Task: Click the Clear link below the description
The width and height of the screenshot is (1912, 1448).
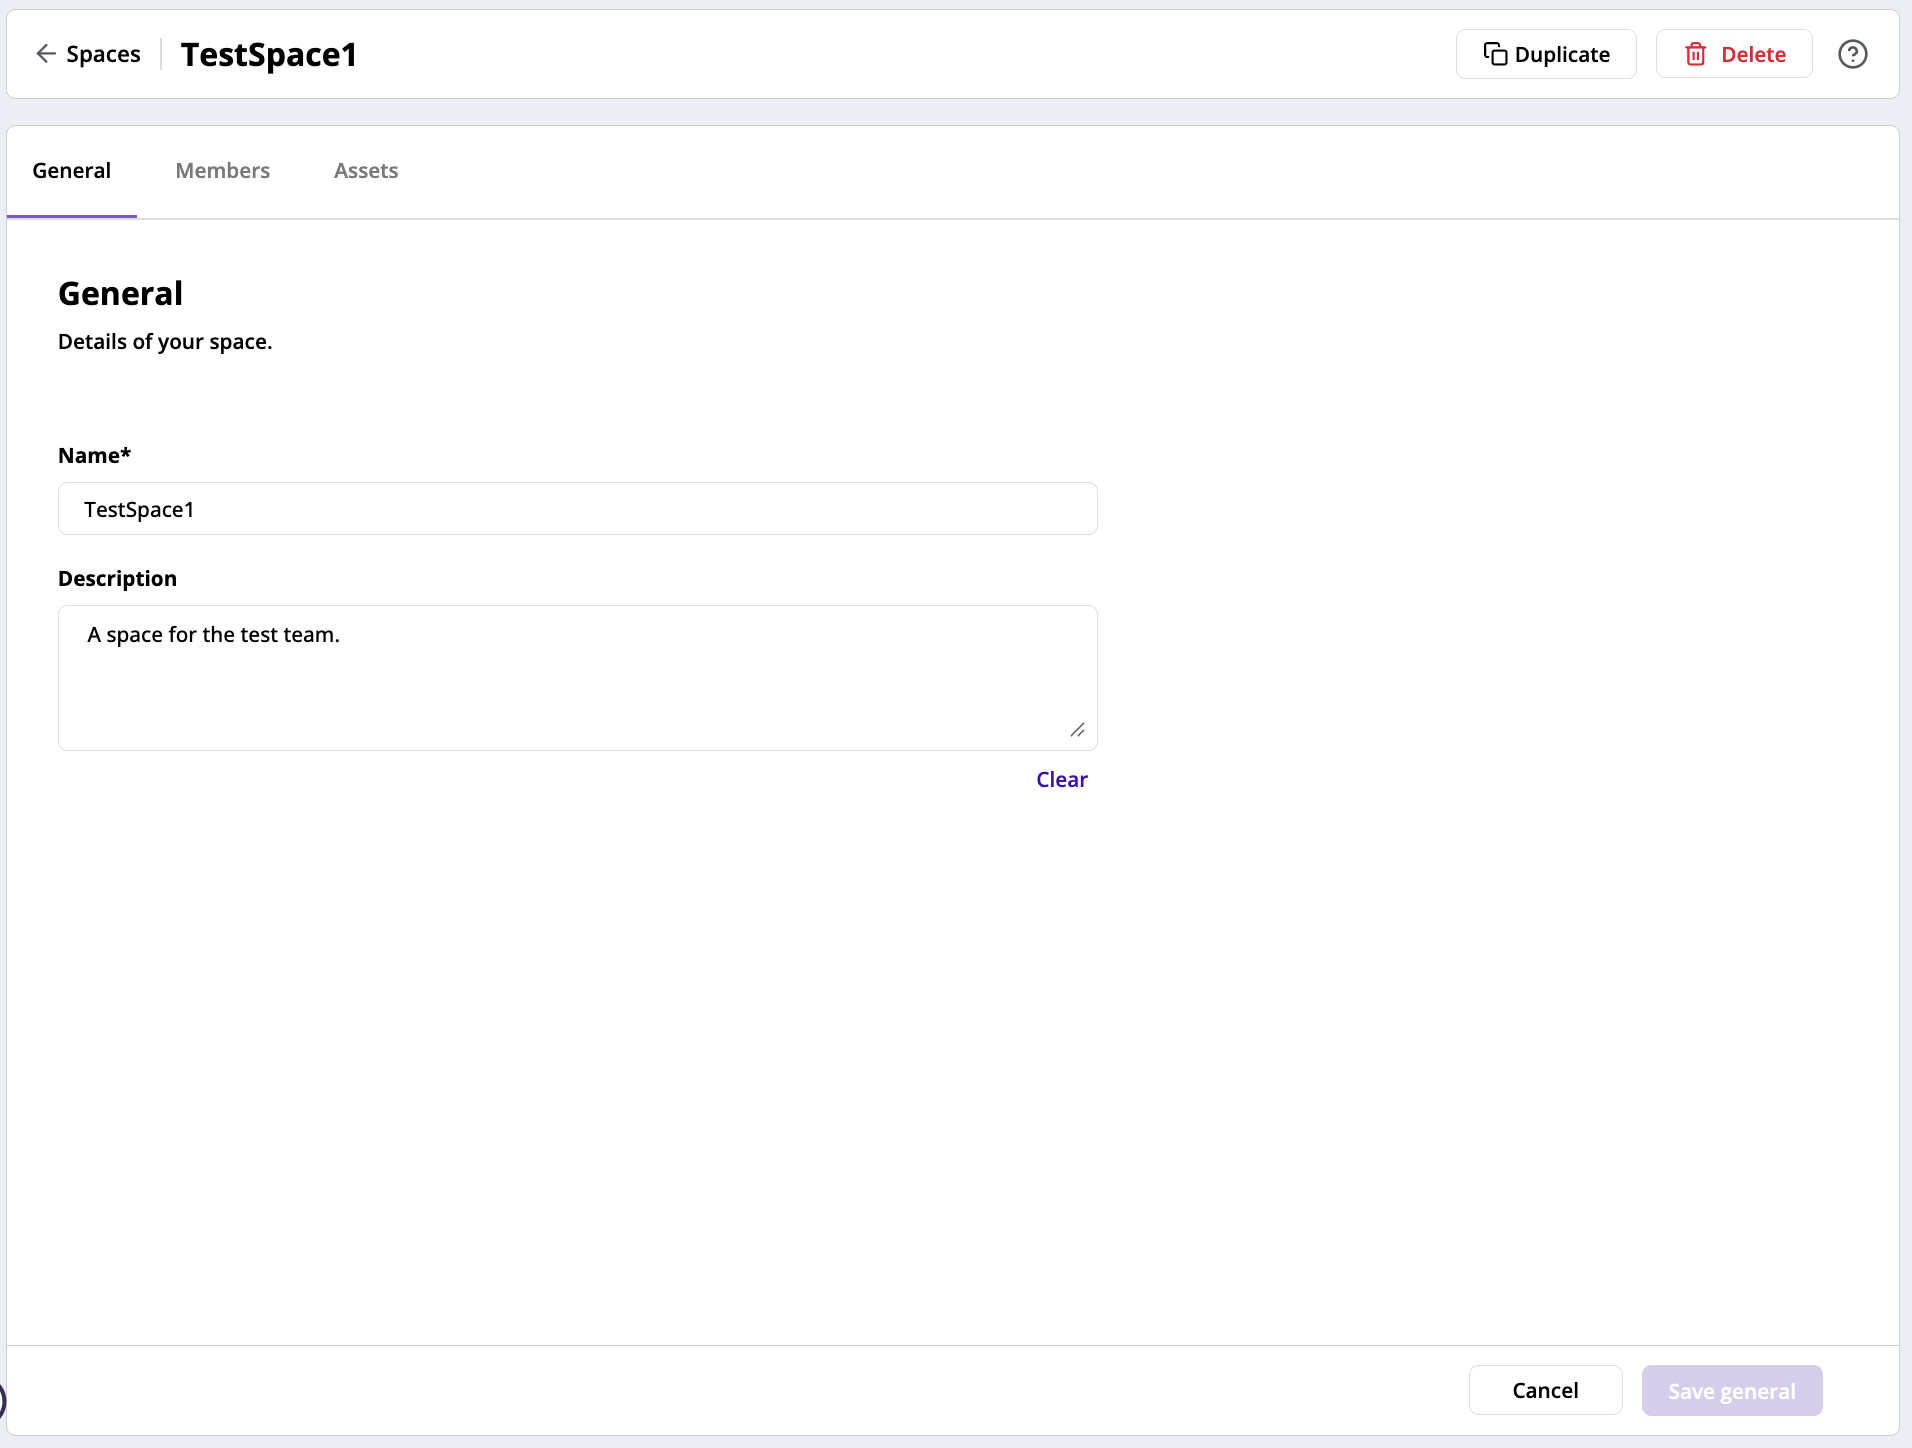Action: point(1062,779)
